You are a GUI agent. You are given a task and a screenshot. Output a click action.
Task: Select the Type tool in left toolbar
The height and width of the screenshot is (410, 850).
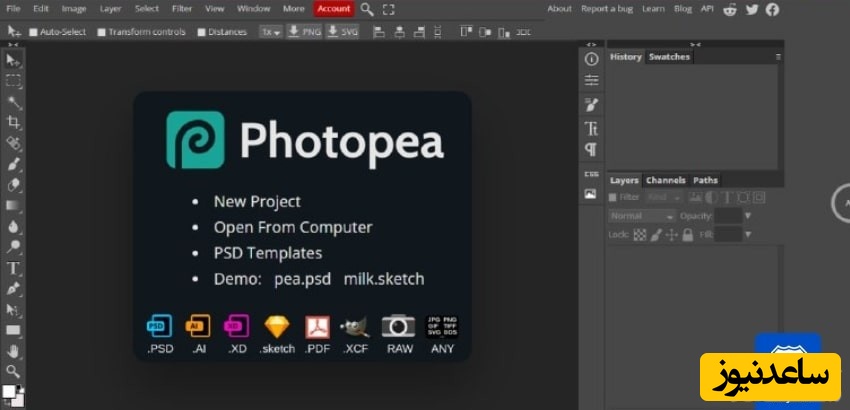[x=14, y=268]
